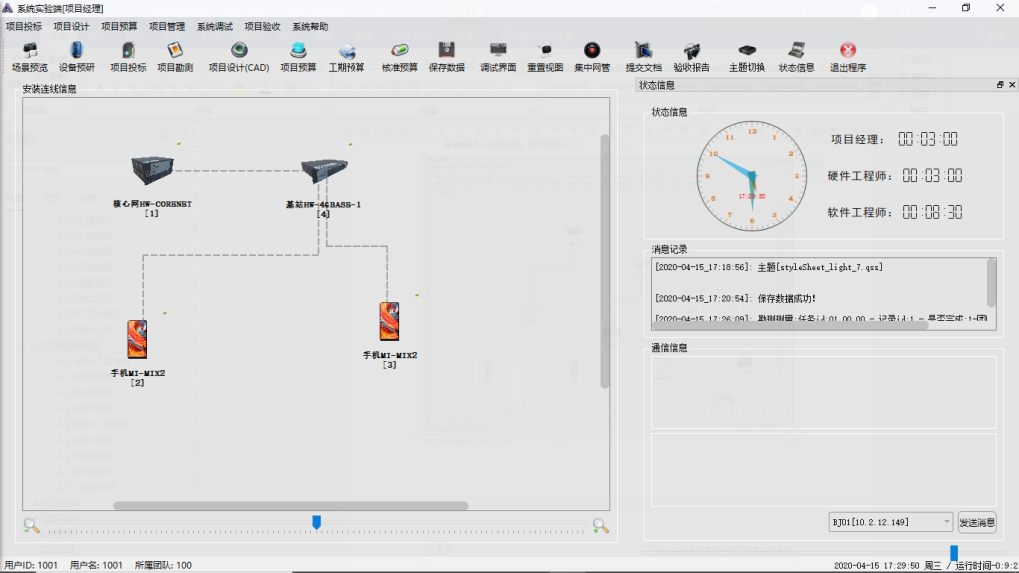Select the 核心网HW-CORENET device node
1019x573 pixels.
pyautogui.click(x=152, y=176)
